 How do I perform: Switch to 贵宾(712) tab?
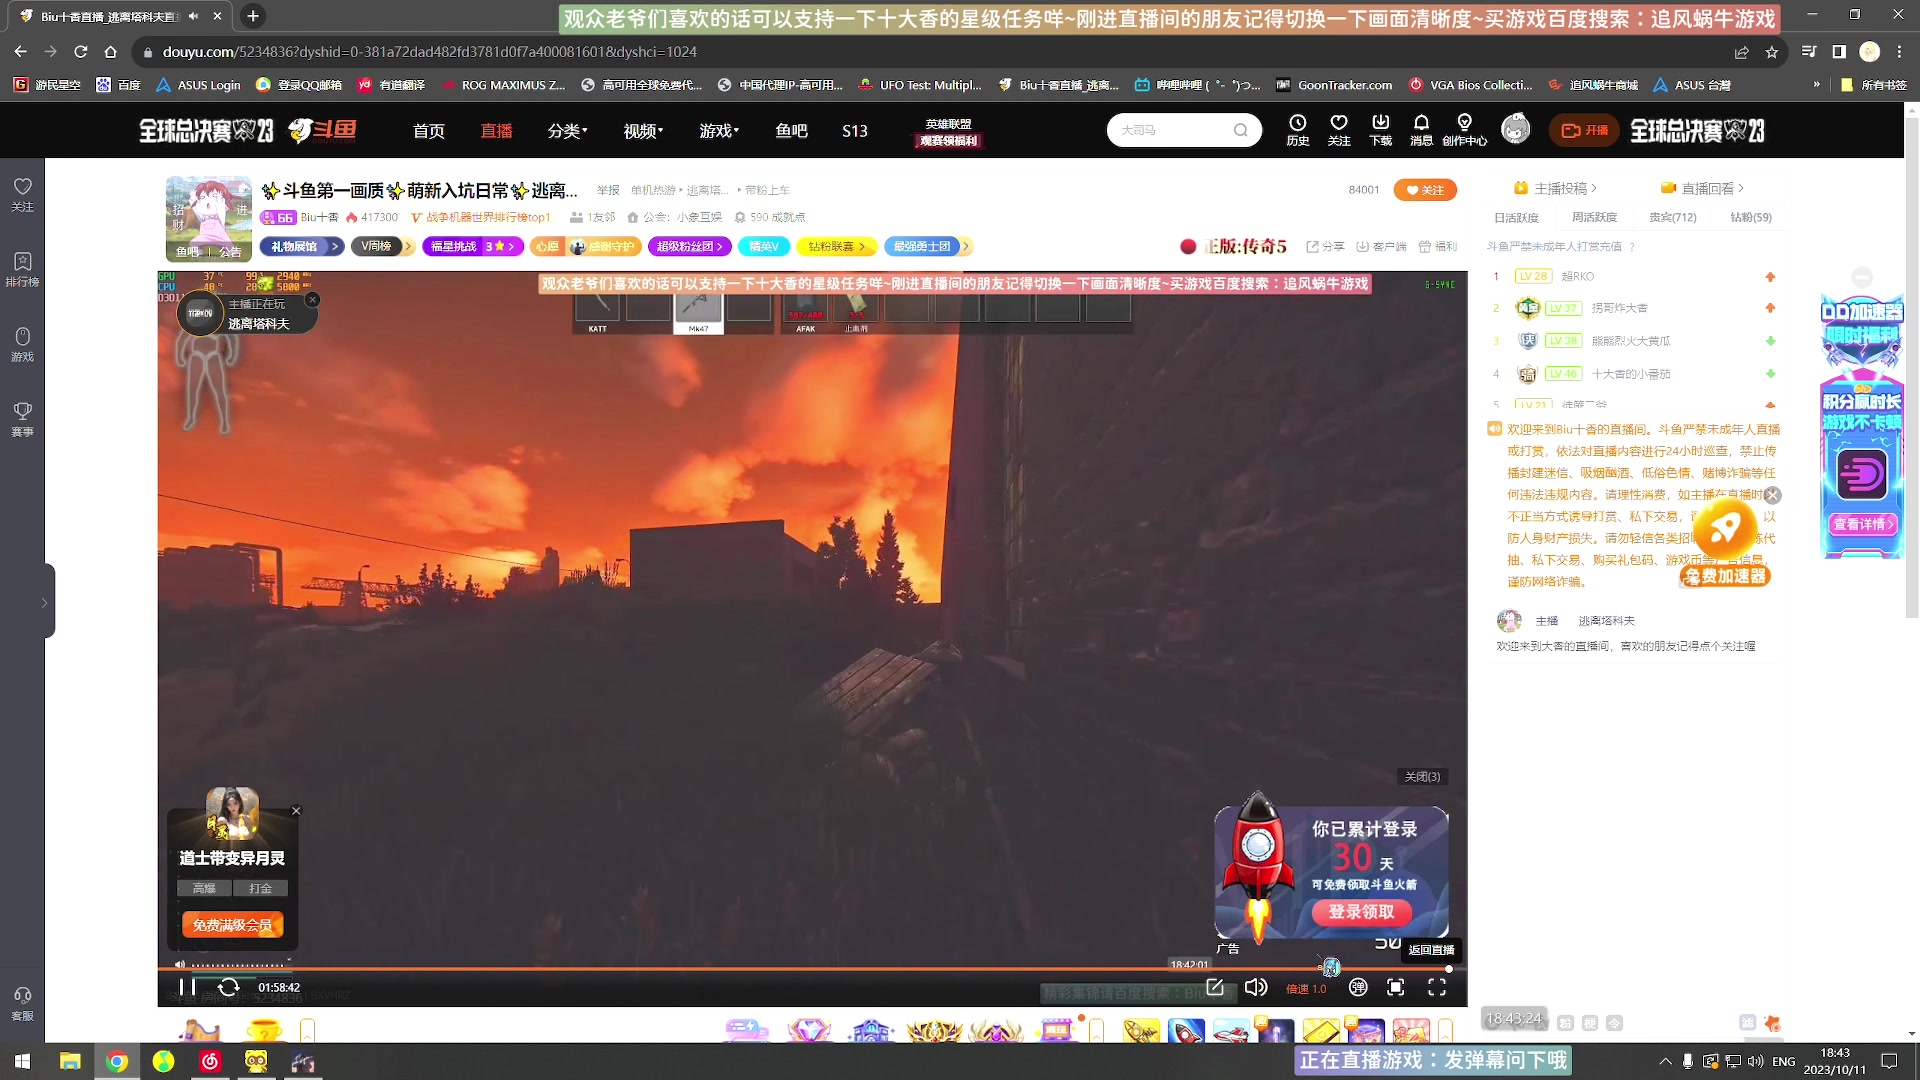click(1672, 217)
